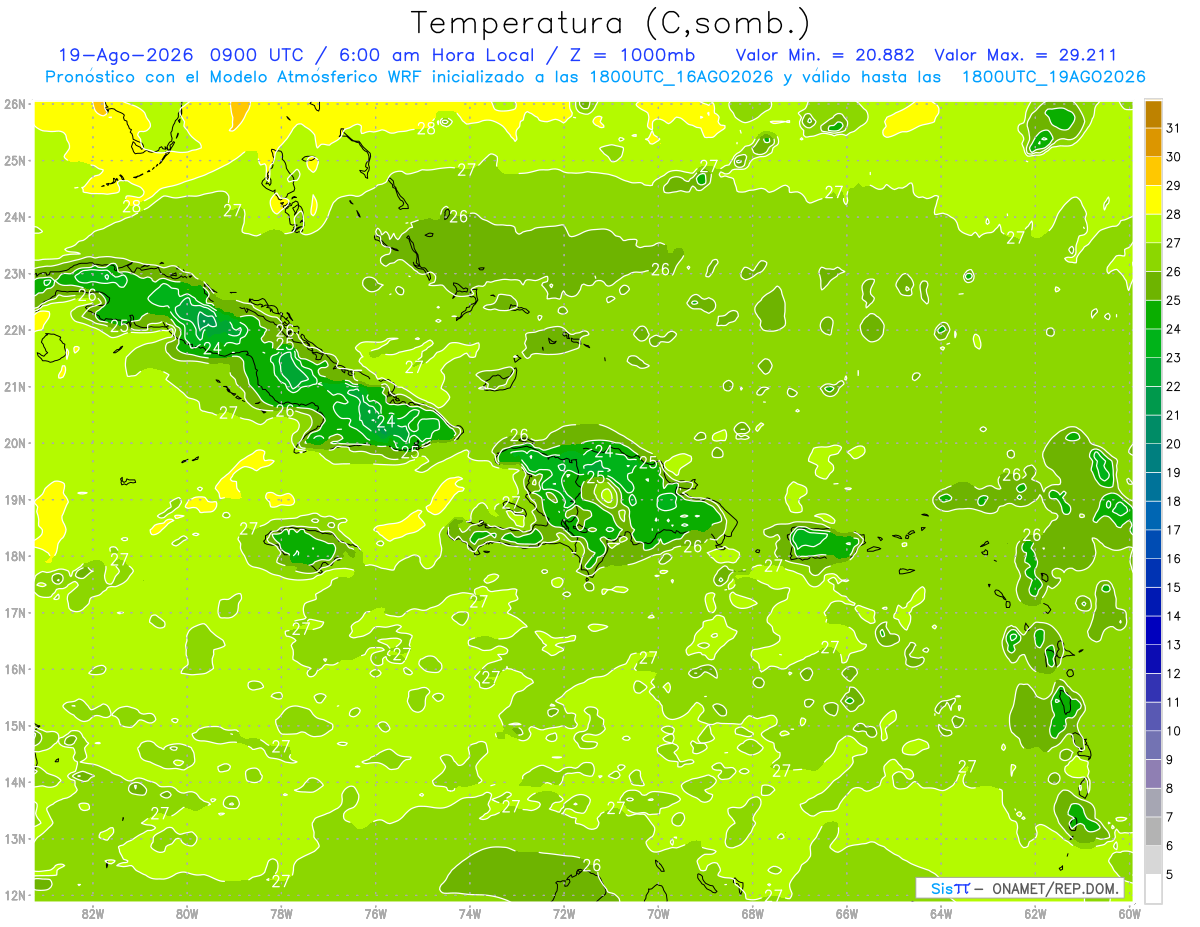
Task: Click the yellow color scale swatch between 28 and 29
Action: click(1153, 200)
